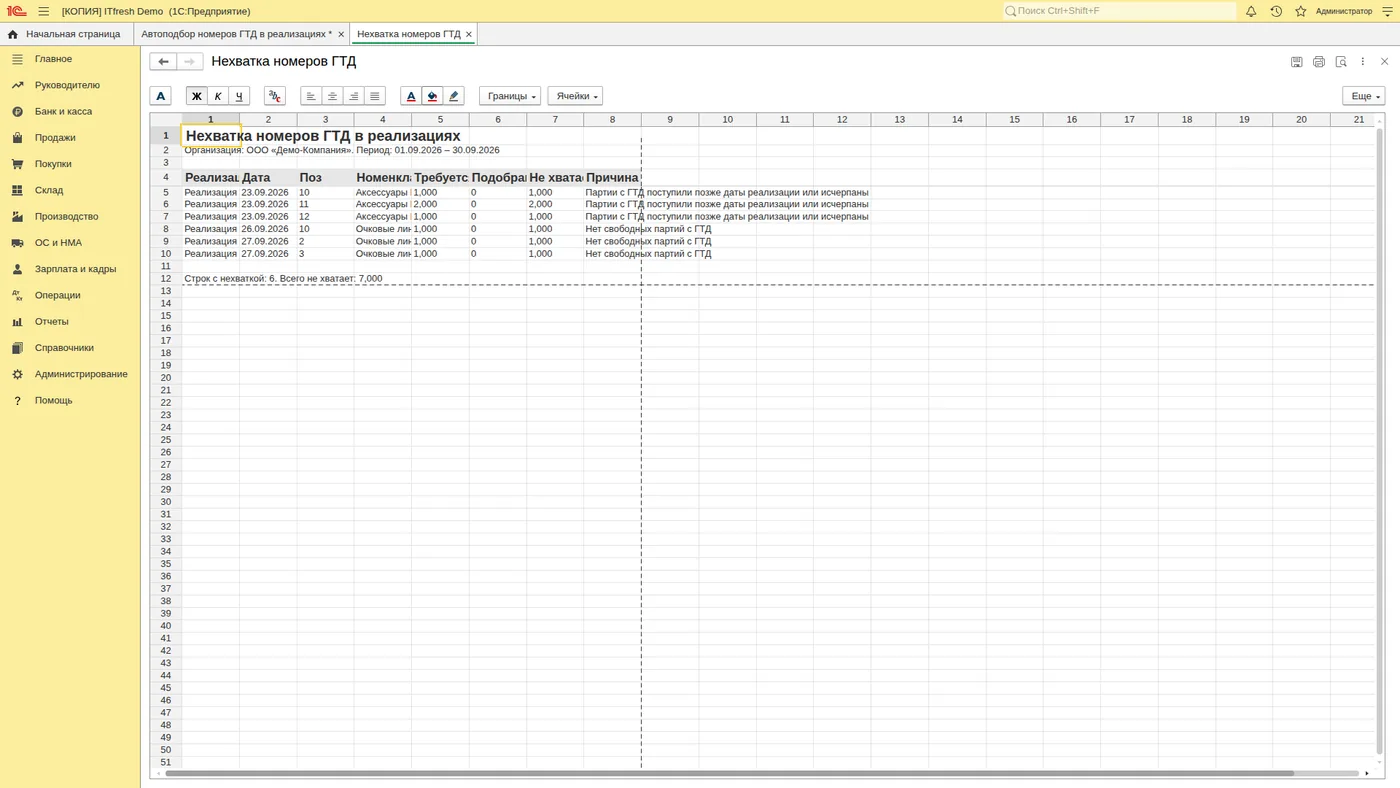Screen dimensions: 1400x788
Task: Select the border color pen icon
Action: (454, 96)
